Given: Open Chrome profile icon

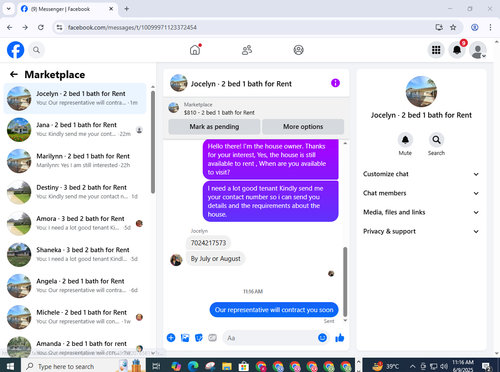Looking at the screenshot, I should click(475, 27).
